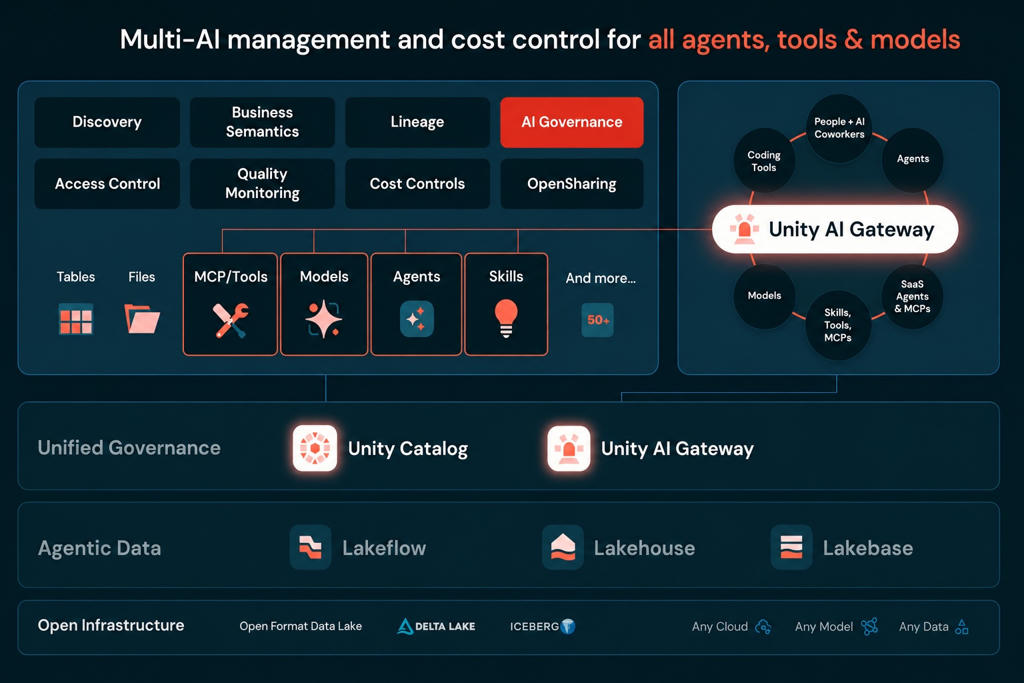Select the Discovery box
1024x683 pixels.
(x=107, y=122)
